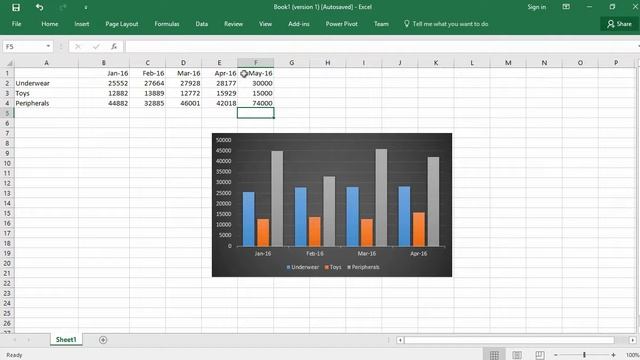Open the File menu
The image size is (640, 360).
[x=16, y=24]
